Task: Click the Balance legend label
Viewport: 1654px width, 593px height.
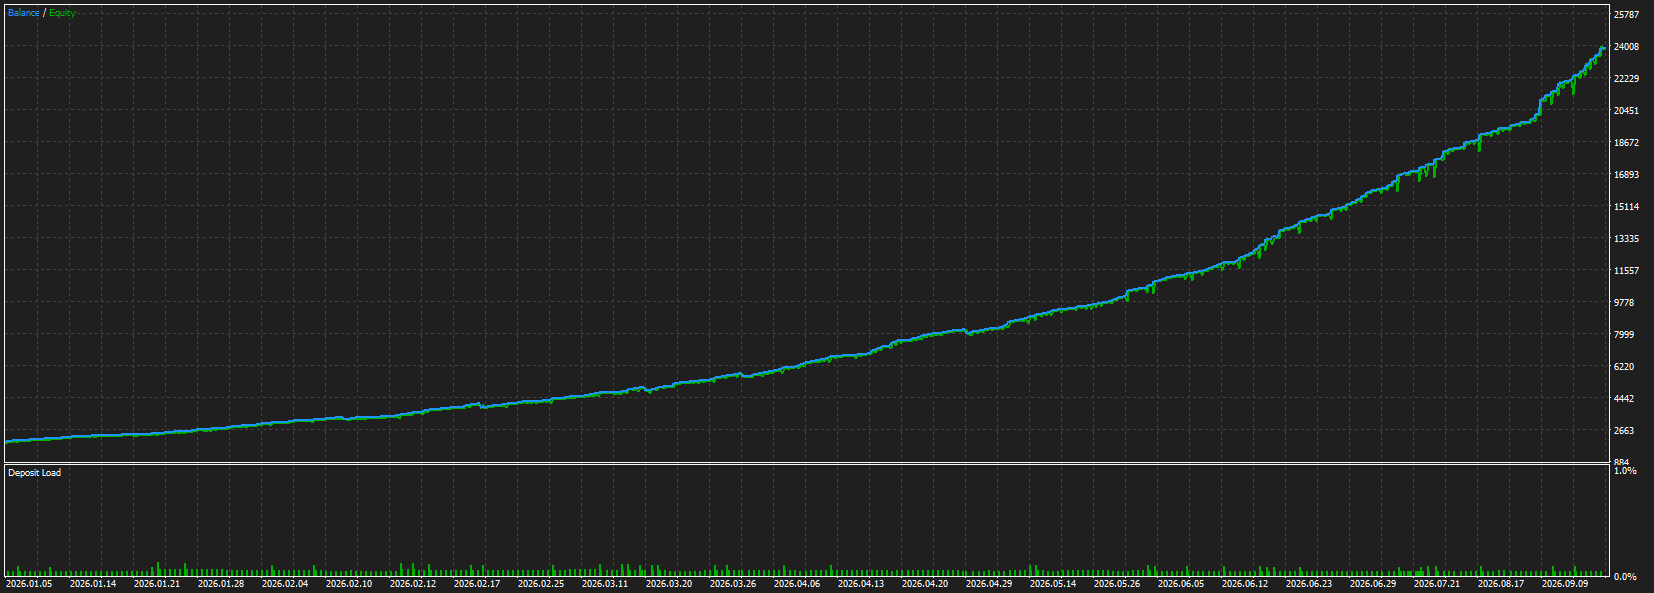Action: coord(24,13)
